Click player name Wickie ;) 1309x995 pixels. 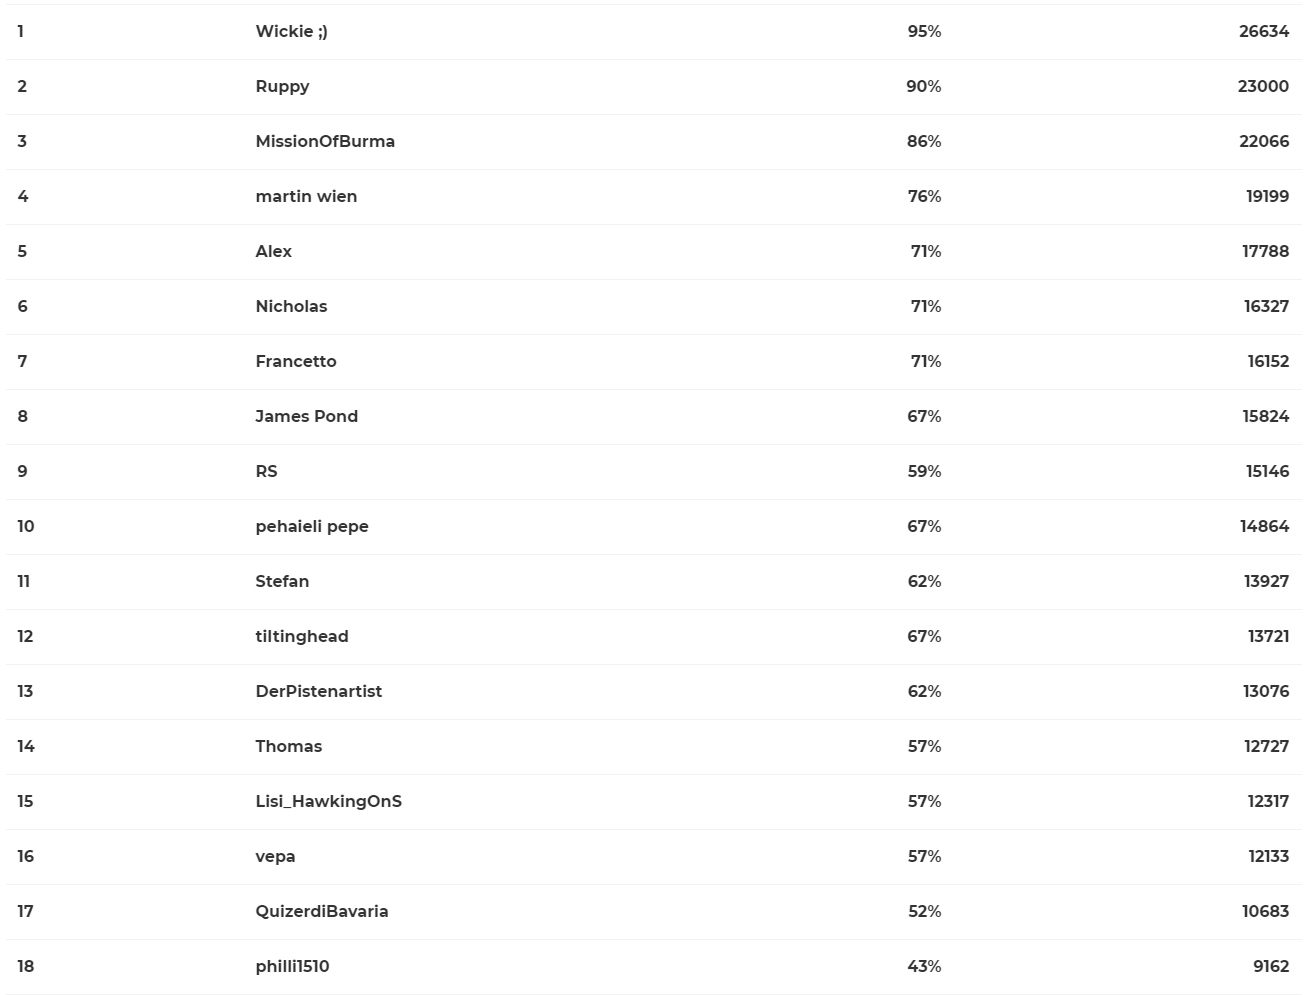click(x=291, y=32)
